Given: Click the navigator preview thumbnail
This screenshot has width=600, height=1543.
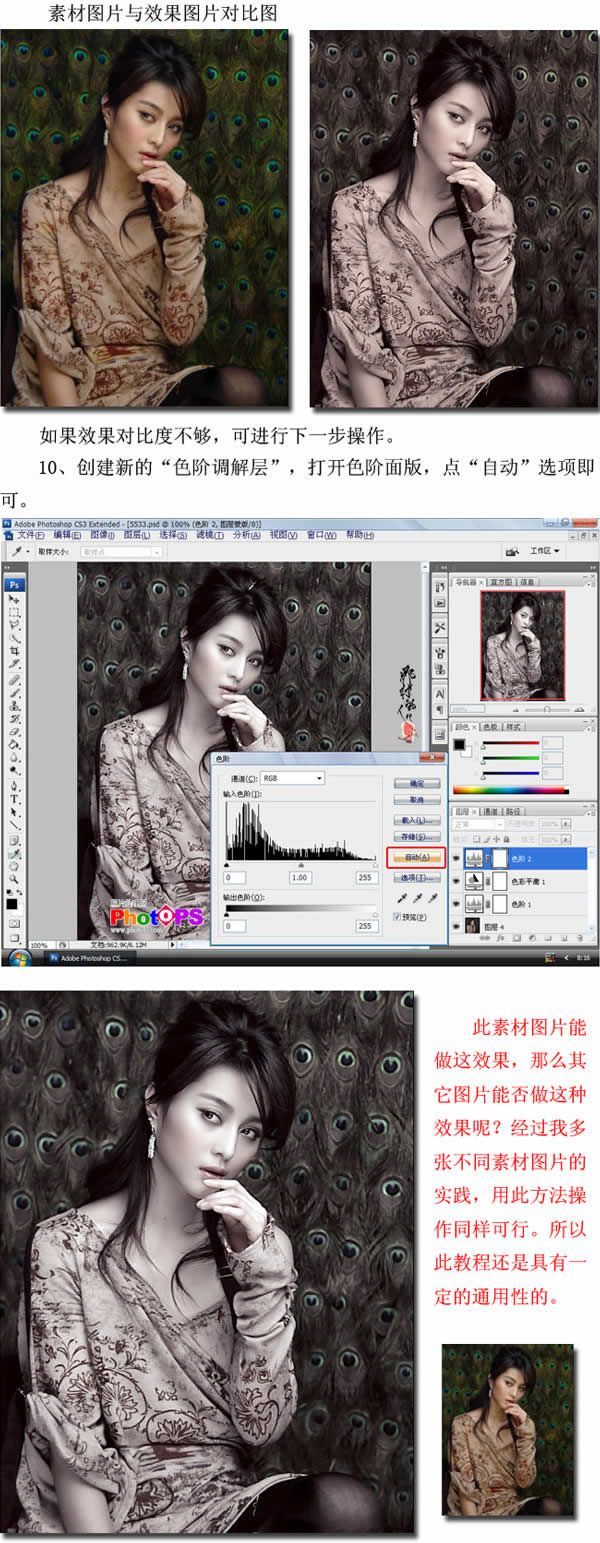Looking at the screenshot, I should click(523, 646).
